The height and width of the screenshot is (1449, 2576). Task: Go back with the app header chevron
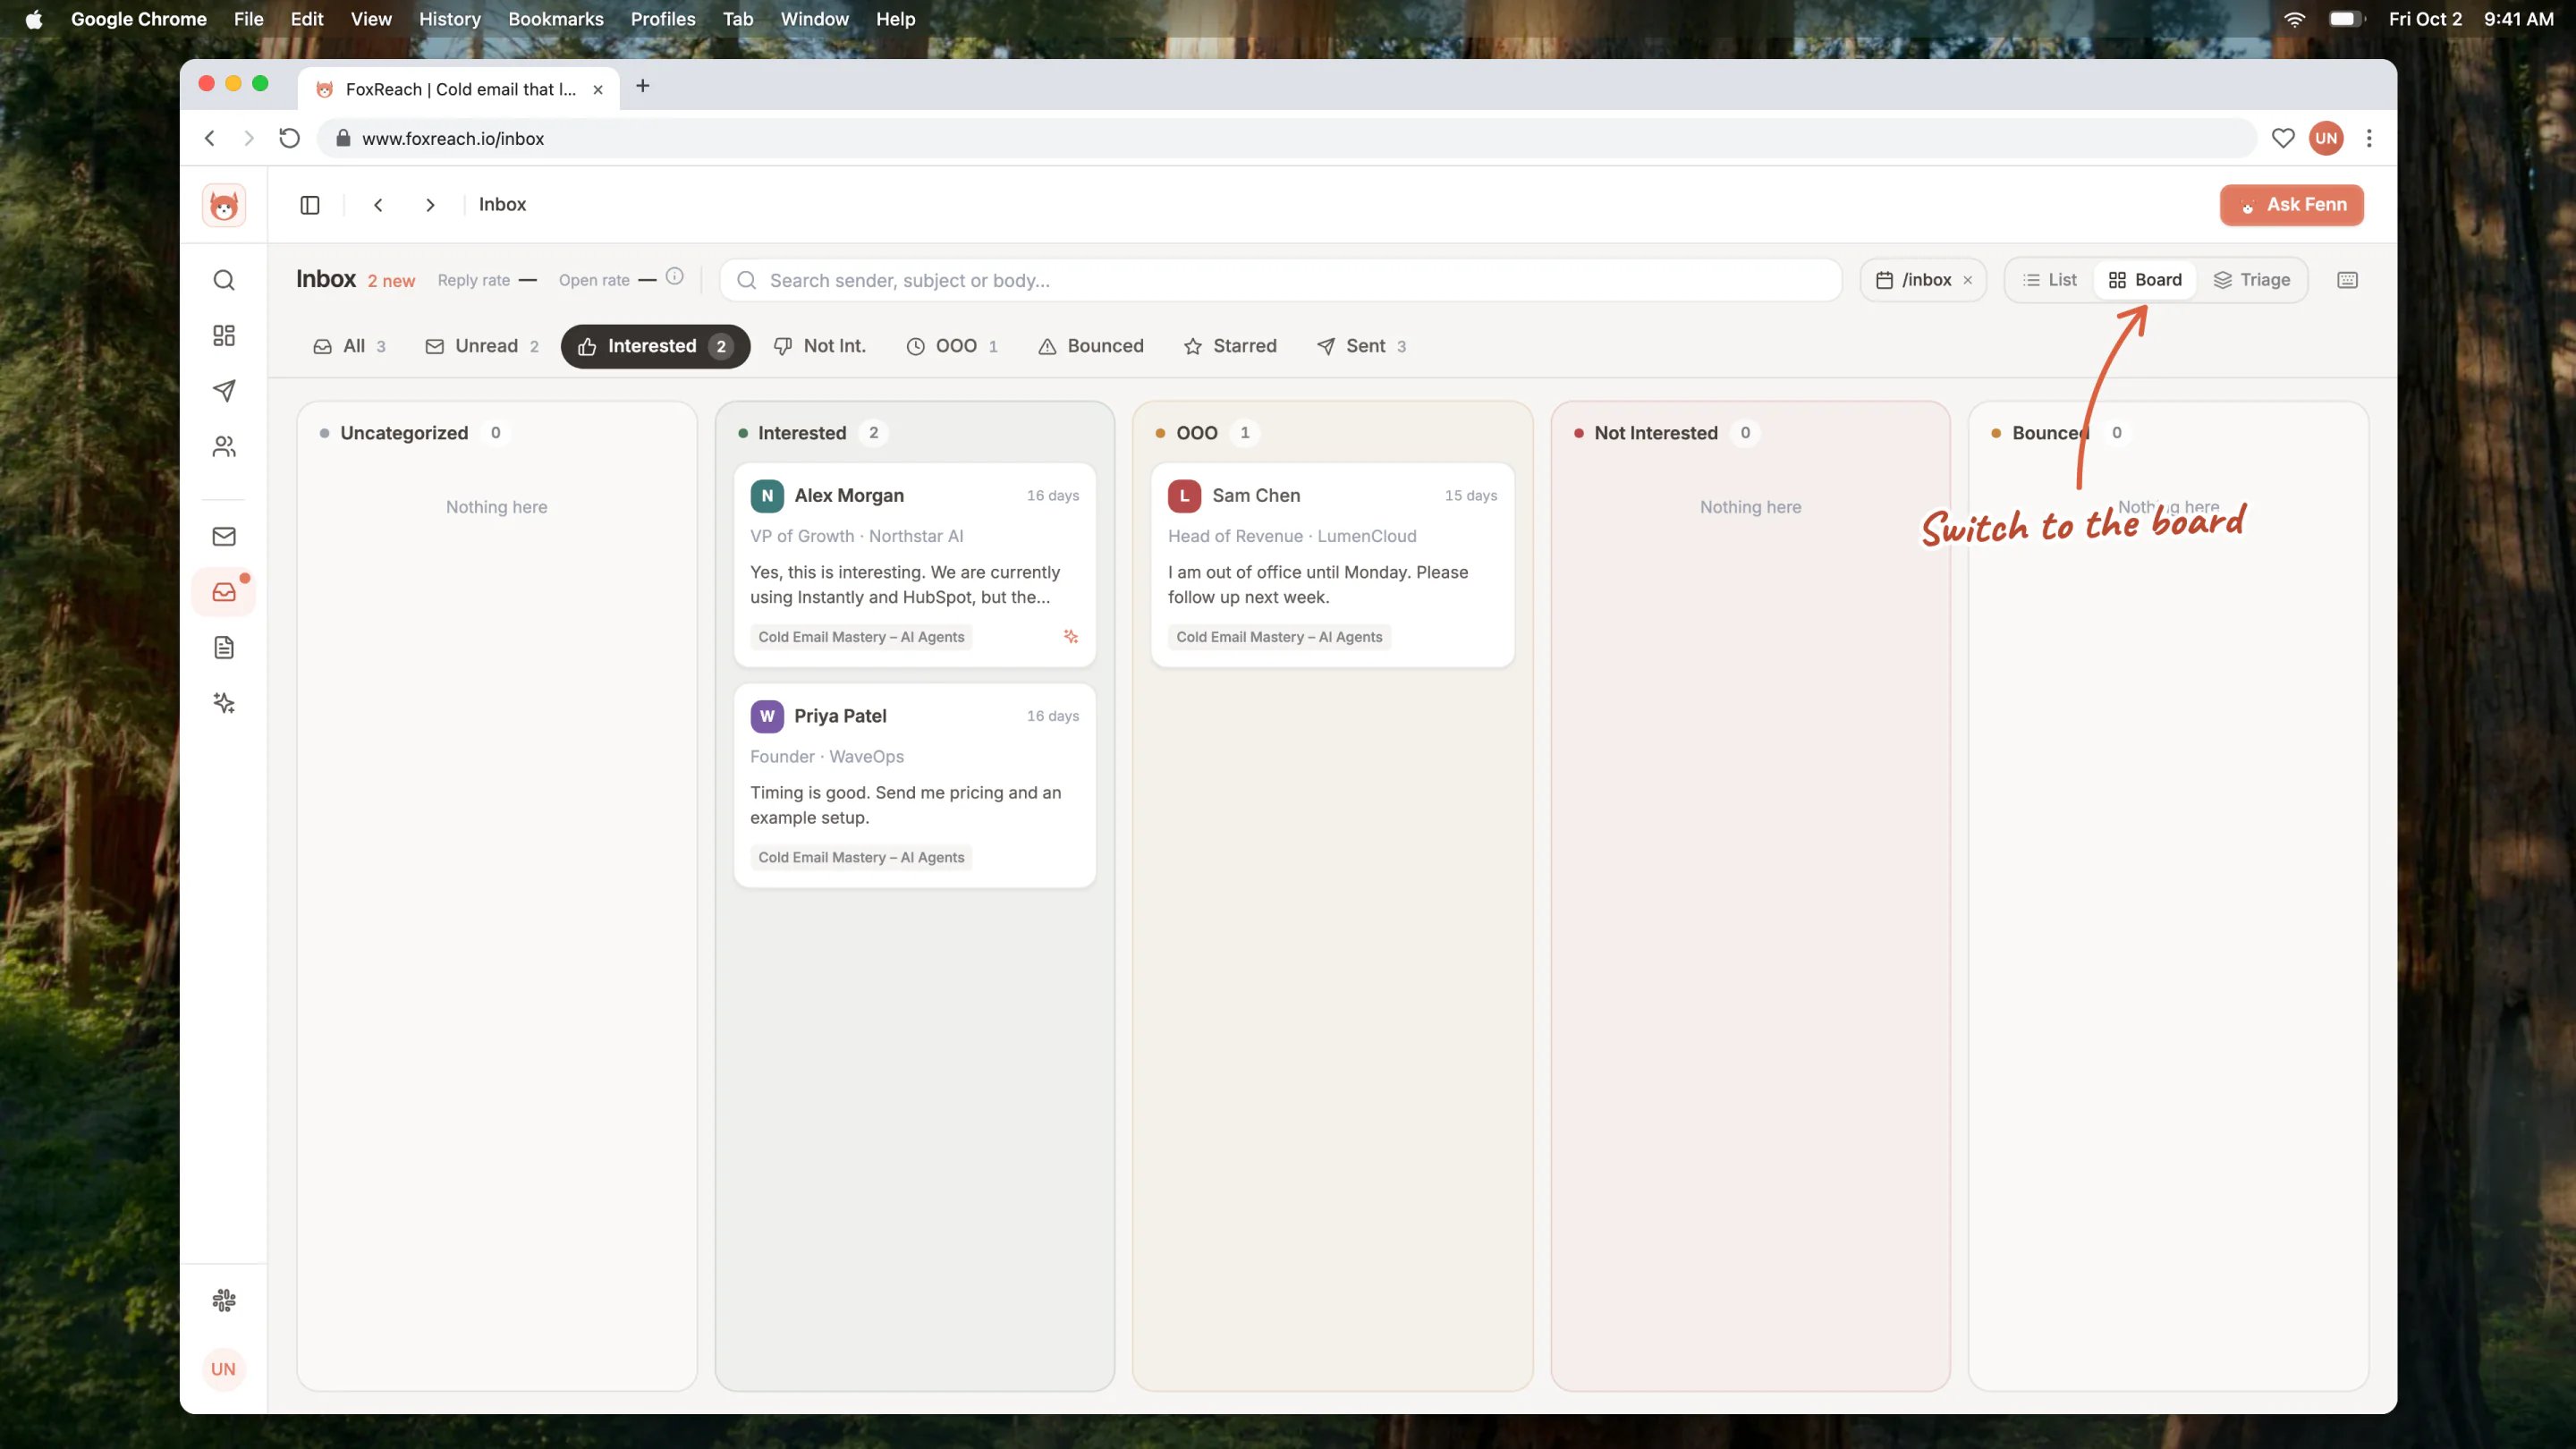click(x=378, y=205)
